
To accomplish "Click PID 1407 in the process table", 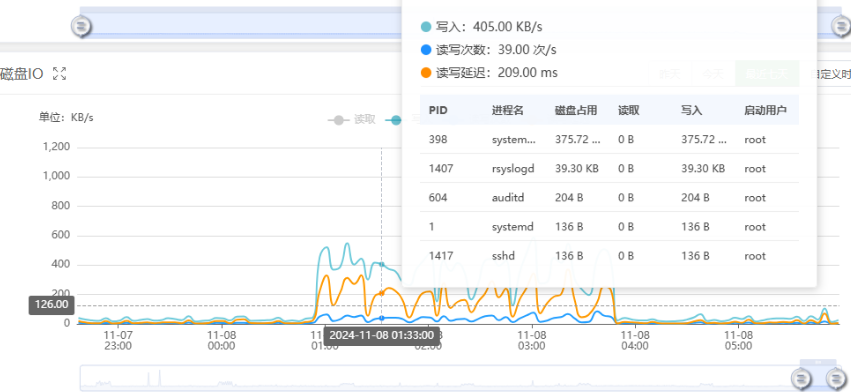I will click(441, 169).
